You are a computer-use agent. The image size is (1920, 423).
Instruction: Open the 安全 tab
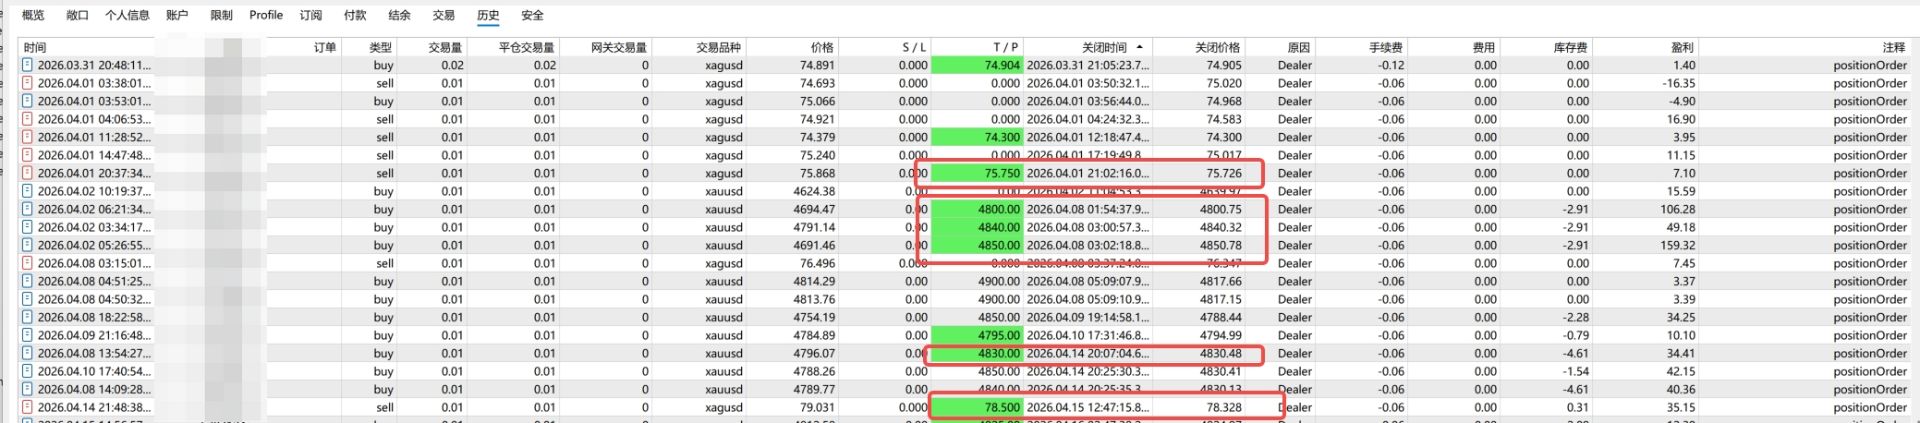(533, 15)
